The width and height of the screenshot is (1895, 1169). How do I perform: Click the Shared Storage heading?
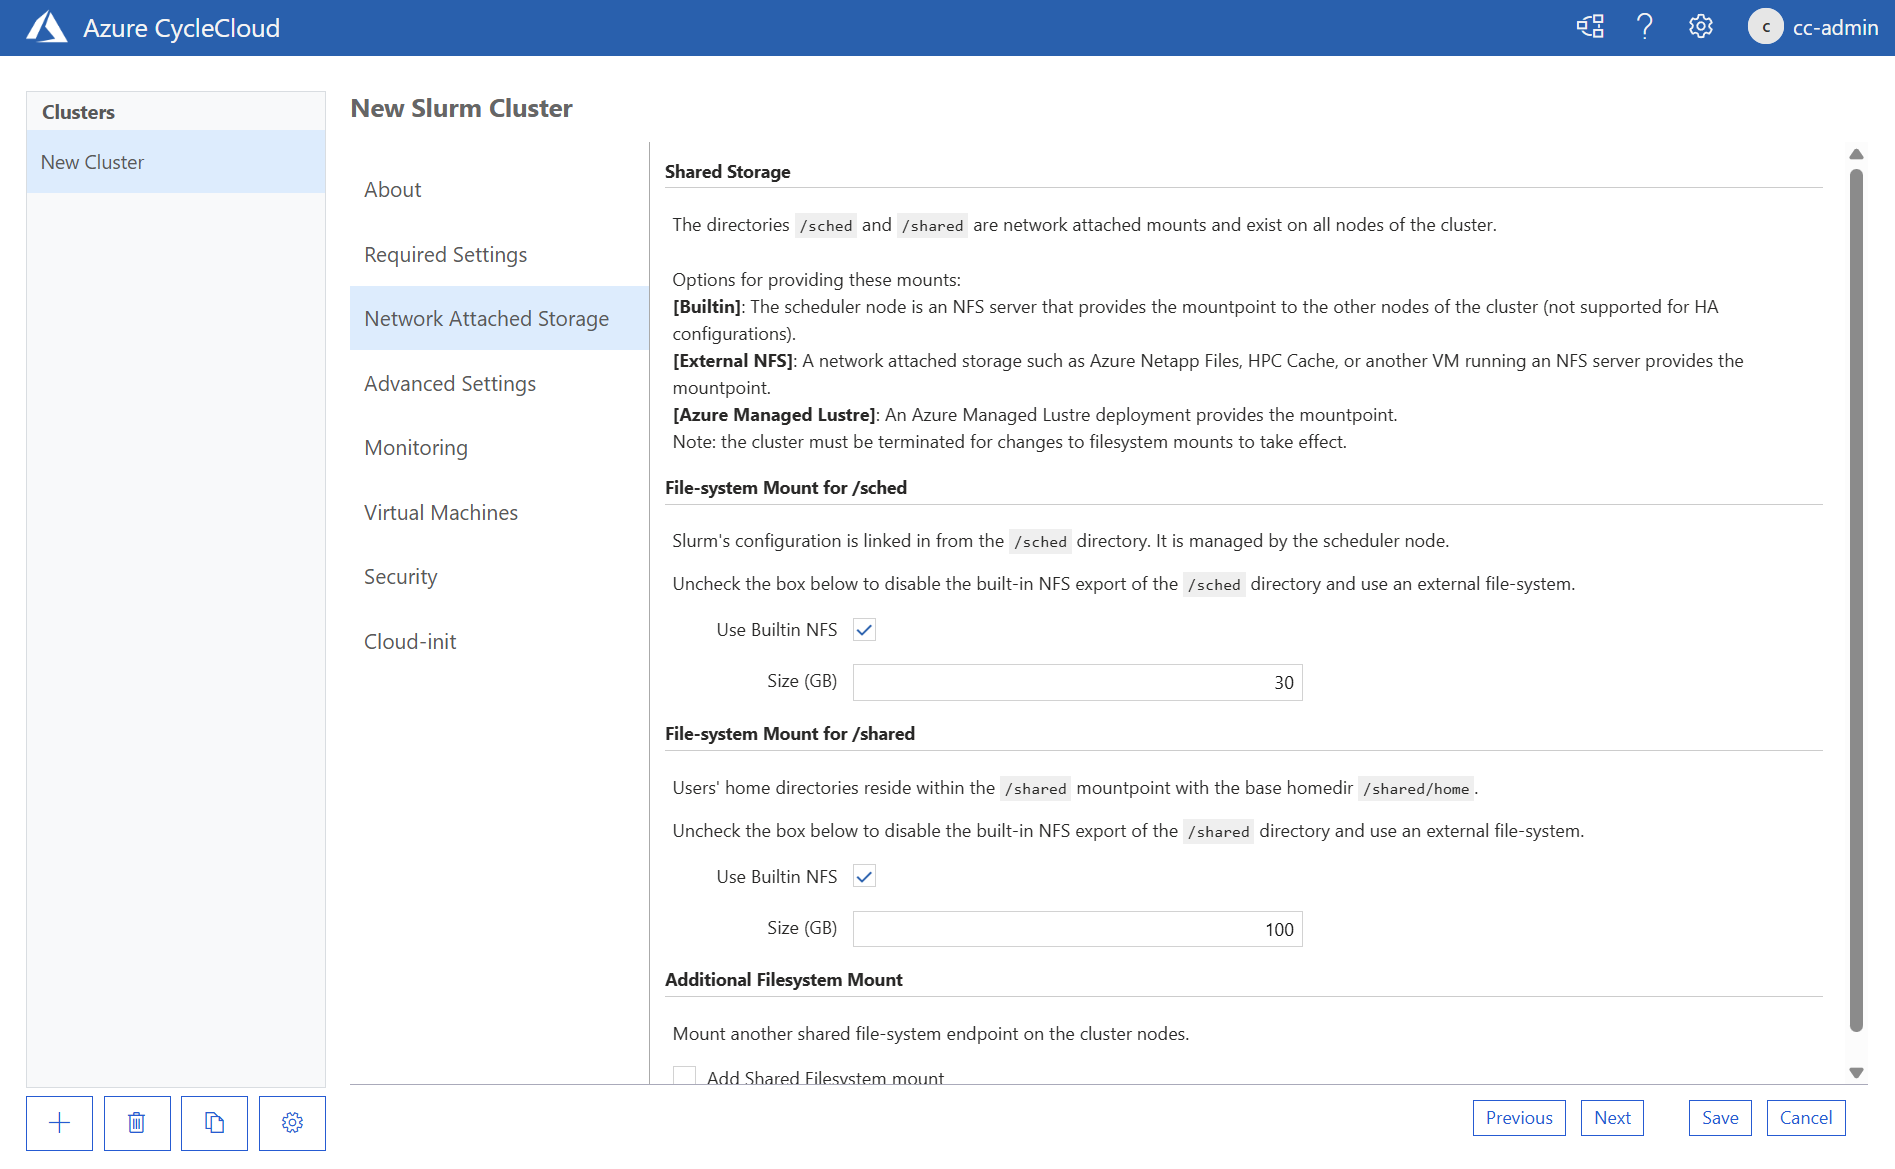(x=727, y=172)
